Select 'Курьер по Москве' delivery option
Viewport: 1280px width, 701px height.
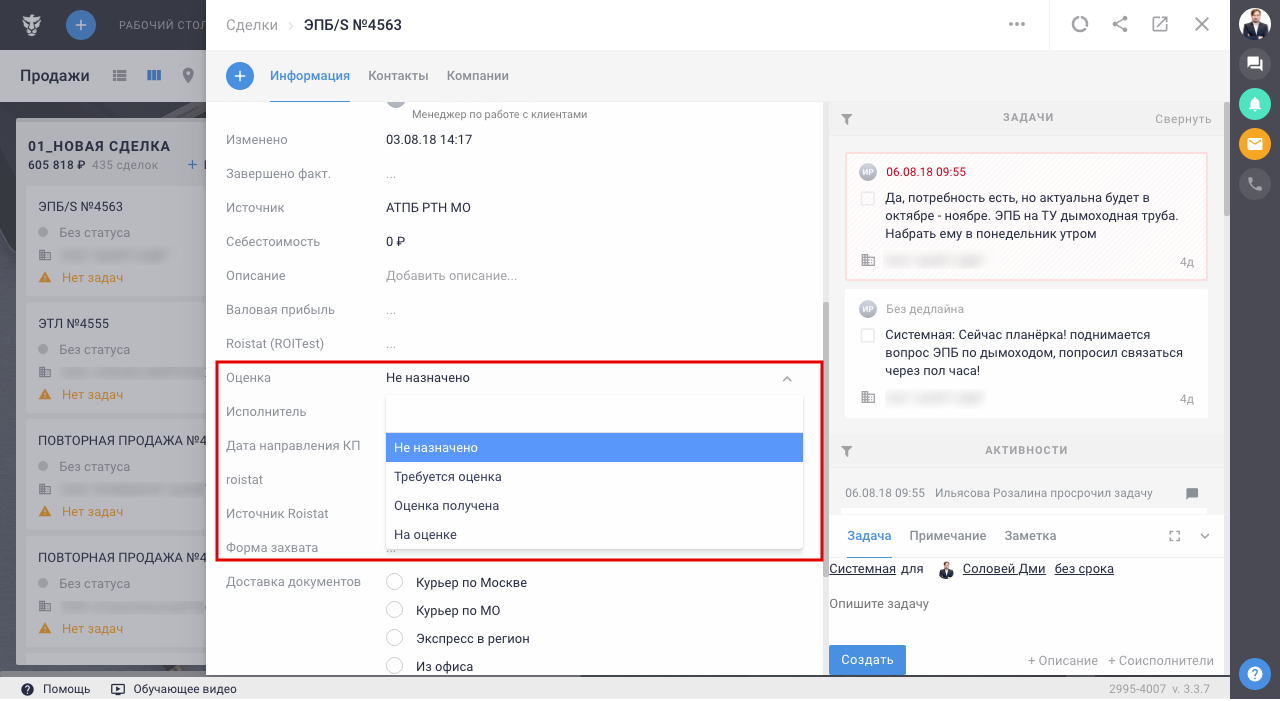(395, 582)
